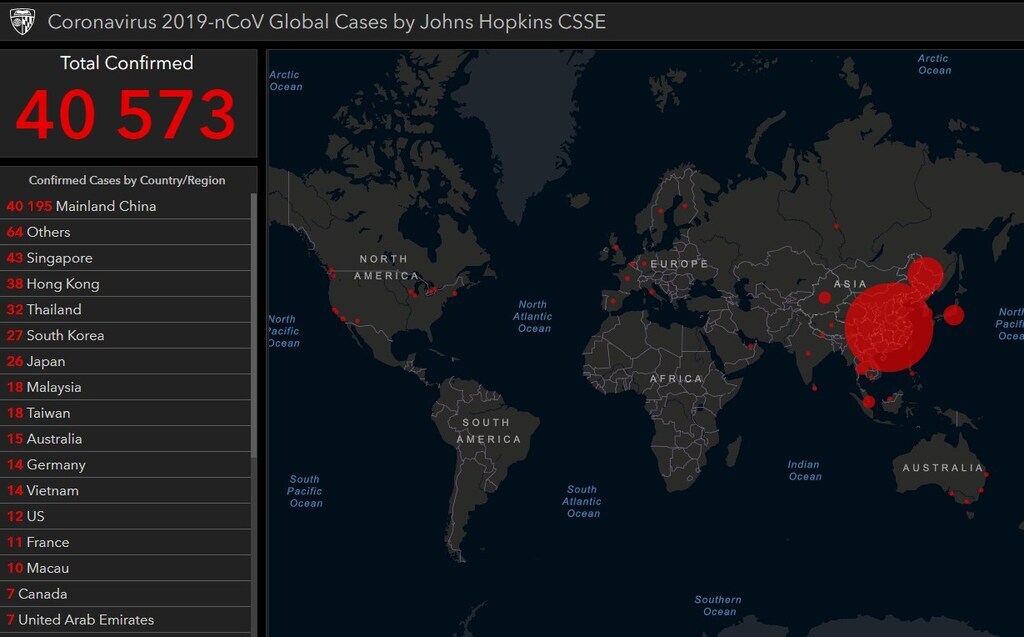1024x637 pixels.
Task: Click the largest red circle over China
Action: coord(888,326)
